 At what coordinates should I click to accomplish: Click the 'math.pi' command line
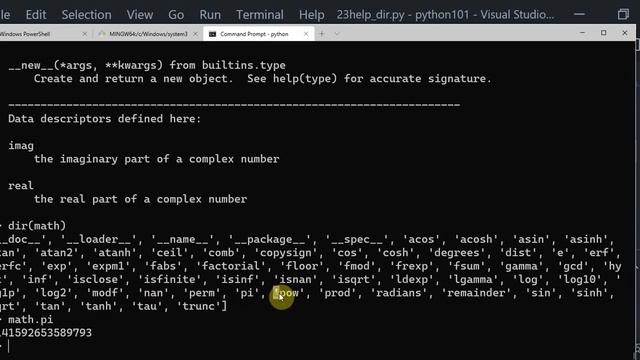click(31, 320)
